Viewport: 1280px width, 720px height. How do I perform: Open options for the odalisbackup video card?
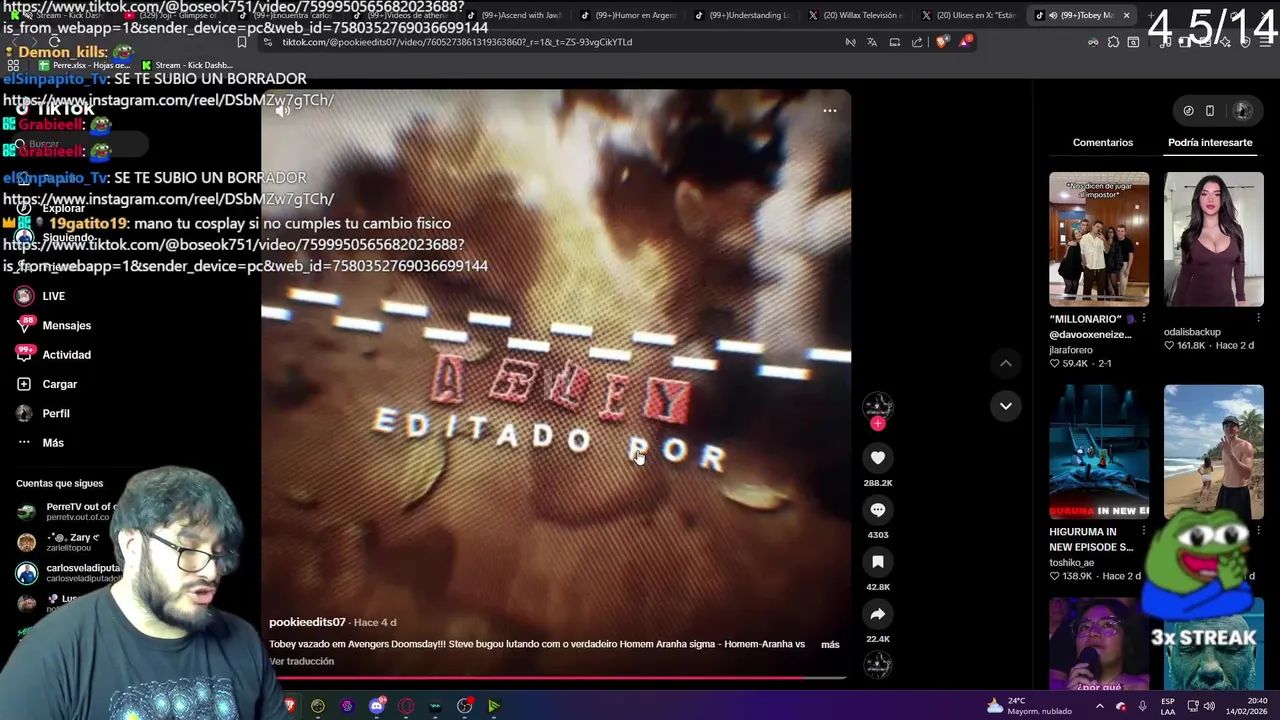[x=1258, y=319]
